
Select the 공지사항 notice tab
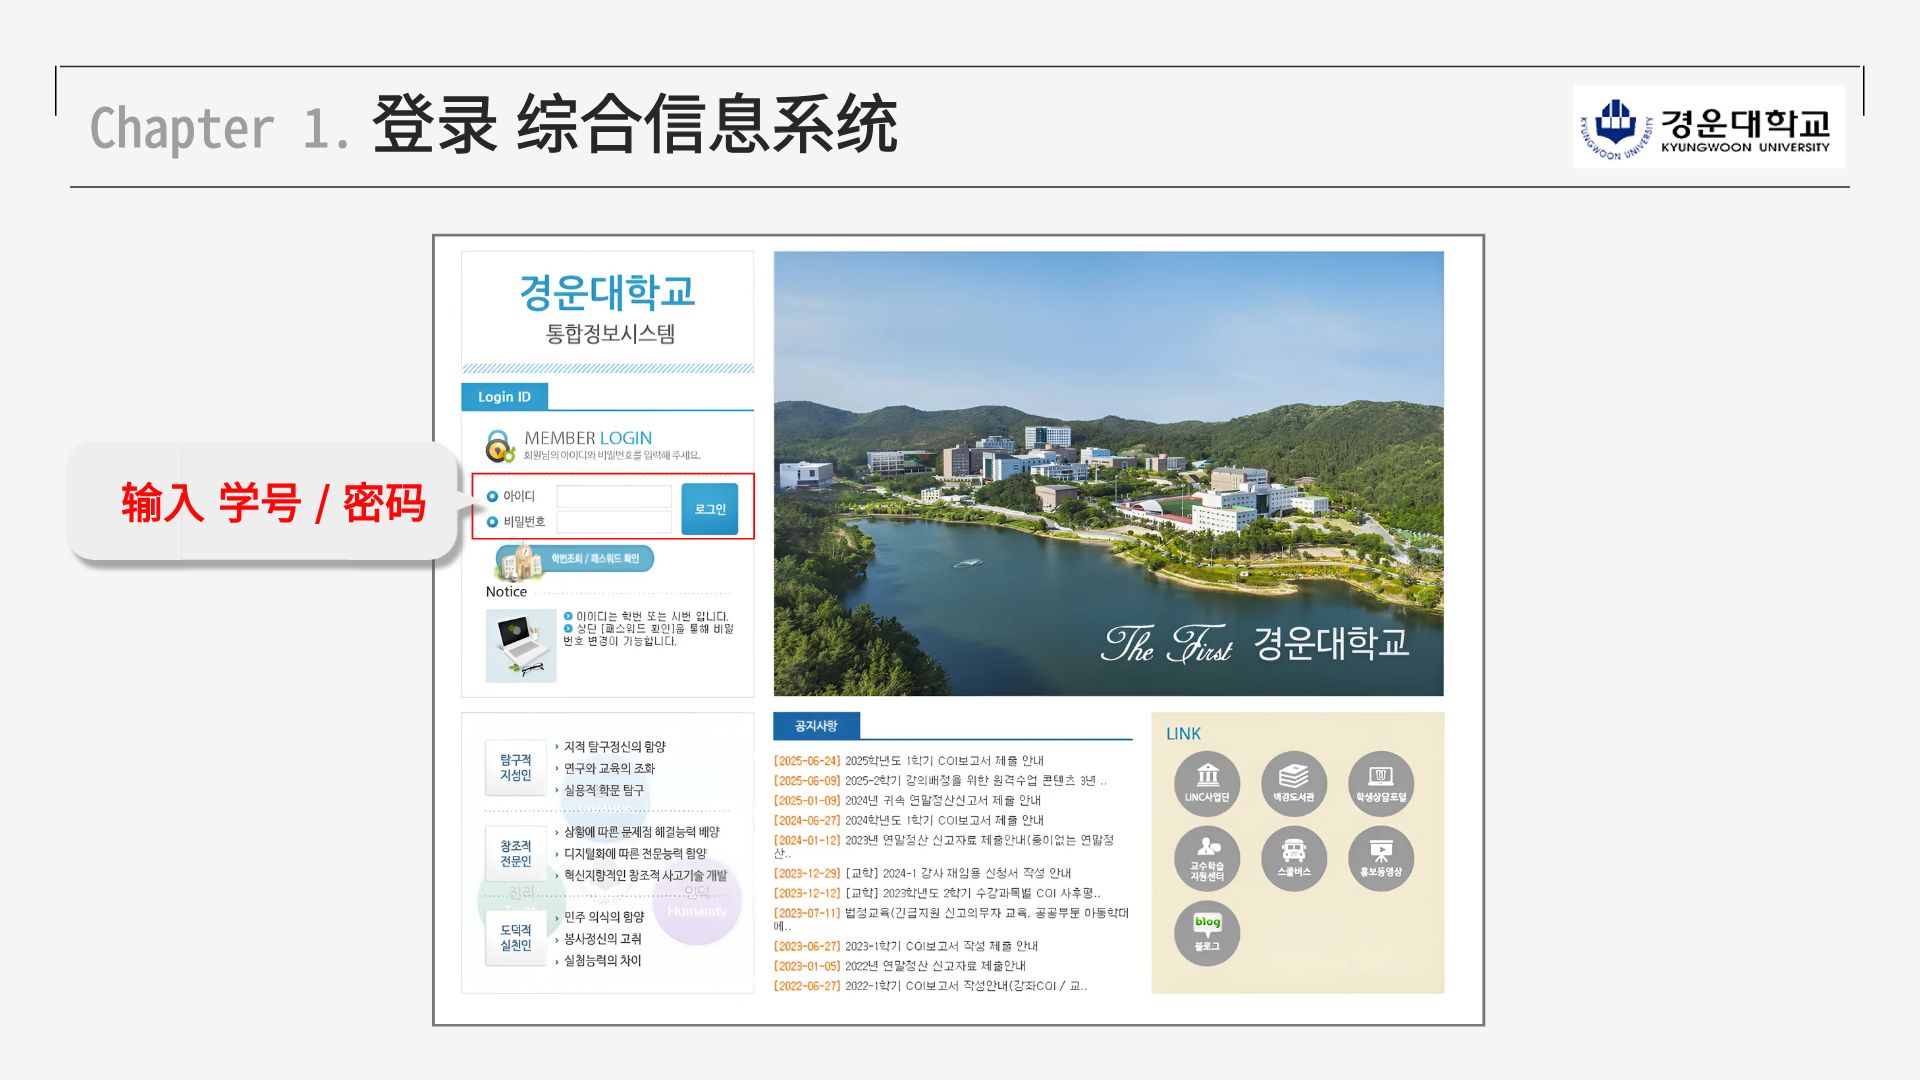[x=816, y=726]
